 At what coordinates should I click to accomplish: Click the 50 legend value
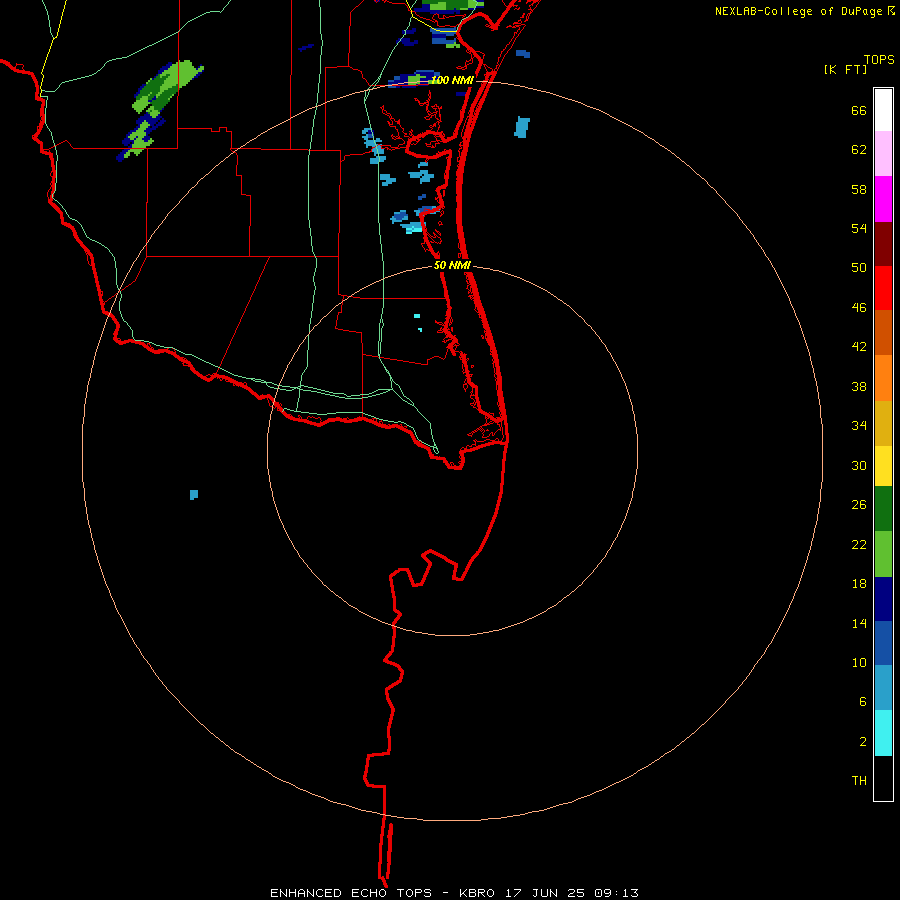point(859,267)
